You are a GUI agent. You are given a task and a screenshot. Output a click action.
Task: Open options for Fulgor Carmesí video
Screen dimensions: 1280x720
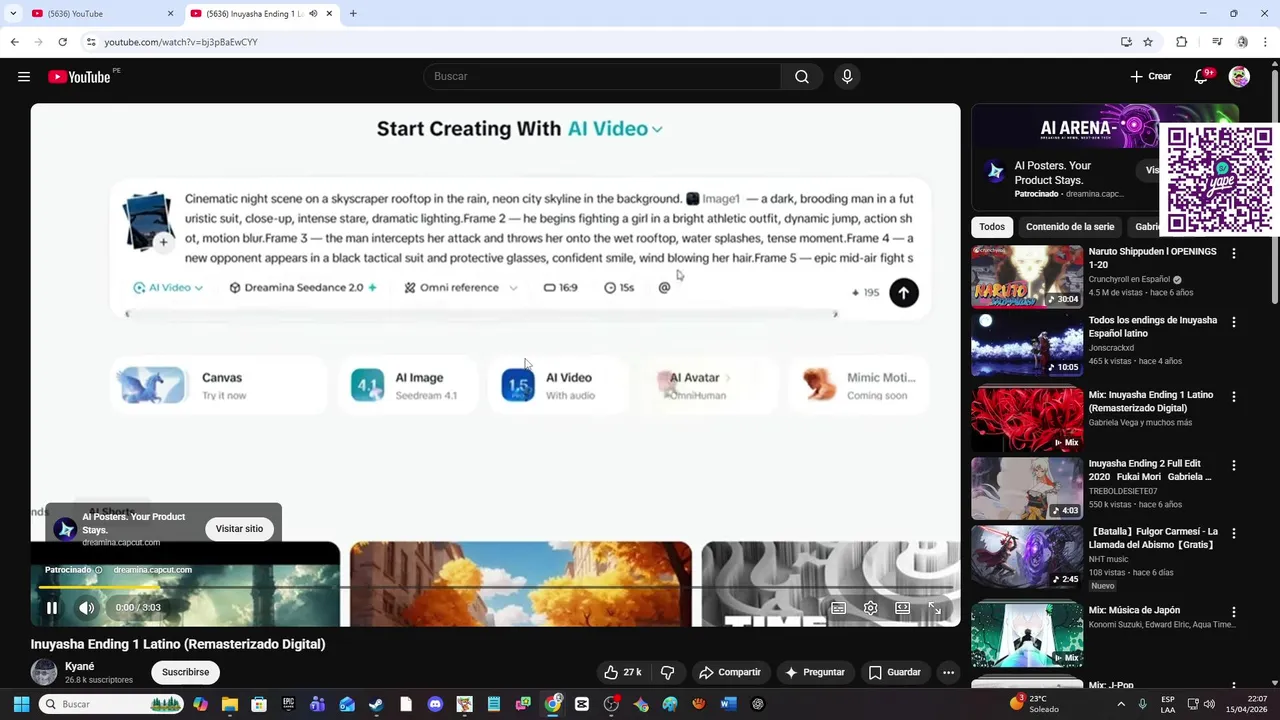[1233, 534]
